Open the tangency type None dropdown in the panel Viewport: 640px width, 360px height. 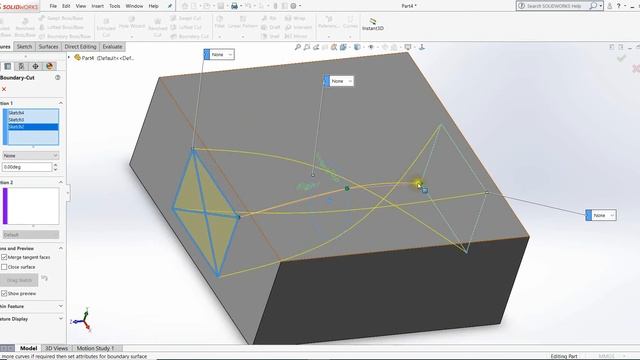click(x=31, y=156)
